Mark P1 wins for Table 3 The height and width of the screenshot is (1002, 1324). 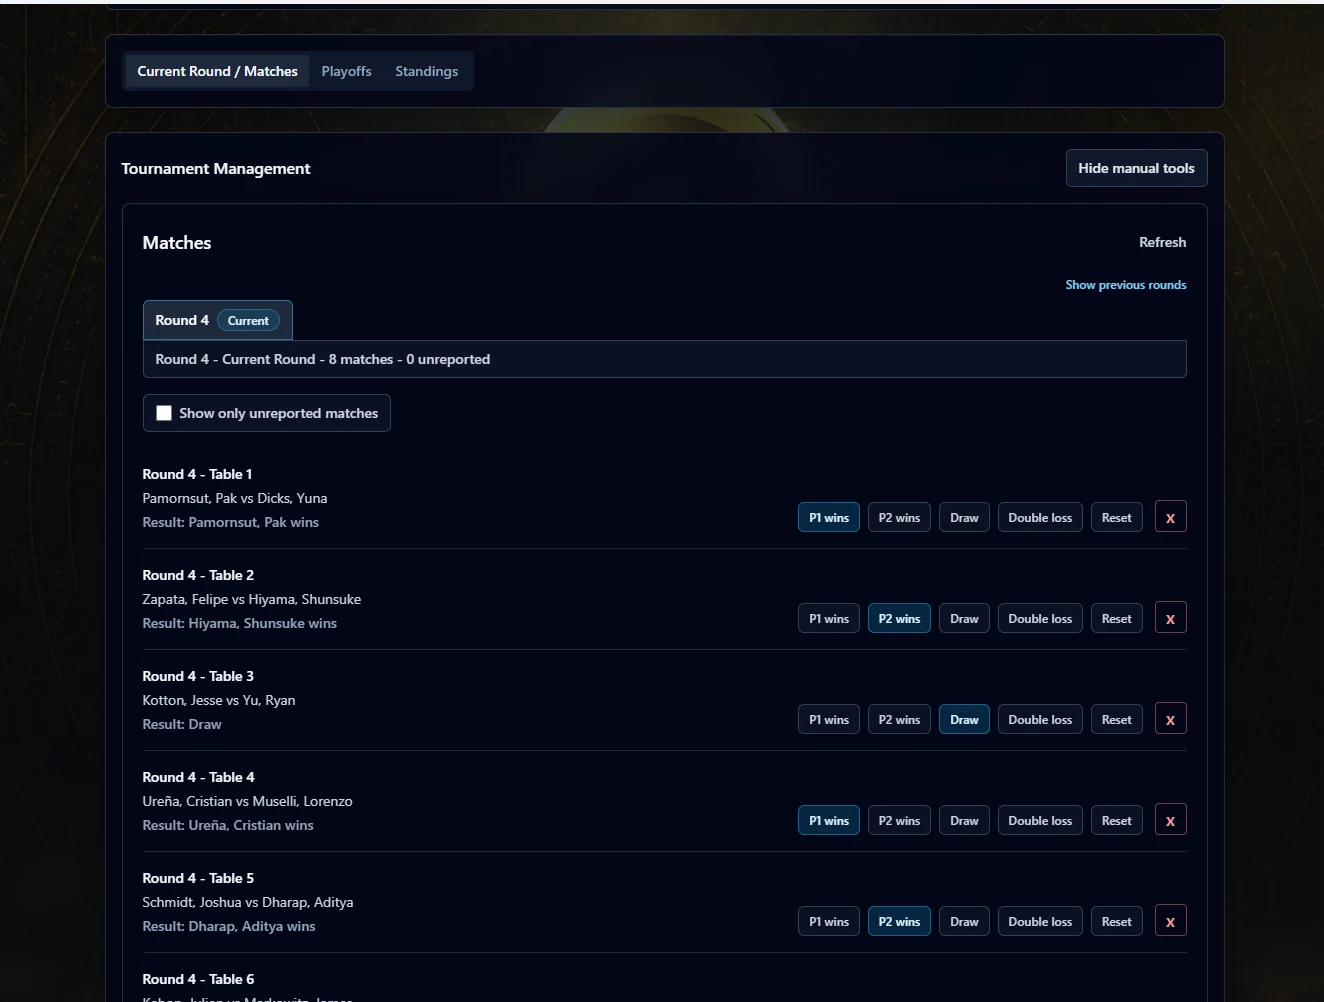tap(829, 719)
